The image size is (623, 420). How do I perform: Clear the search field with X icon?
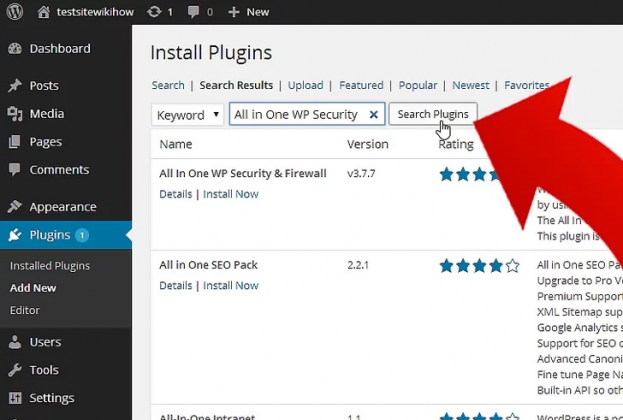tap(373, 115)
